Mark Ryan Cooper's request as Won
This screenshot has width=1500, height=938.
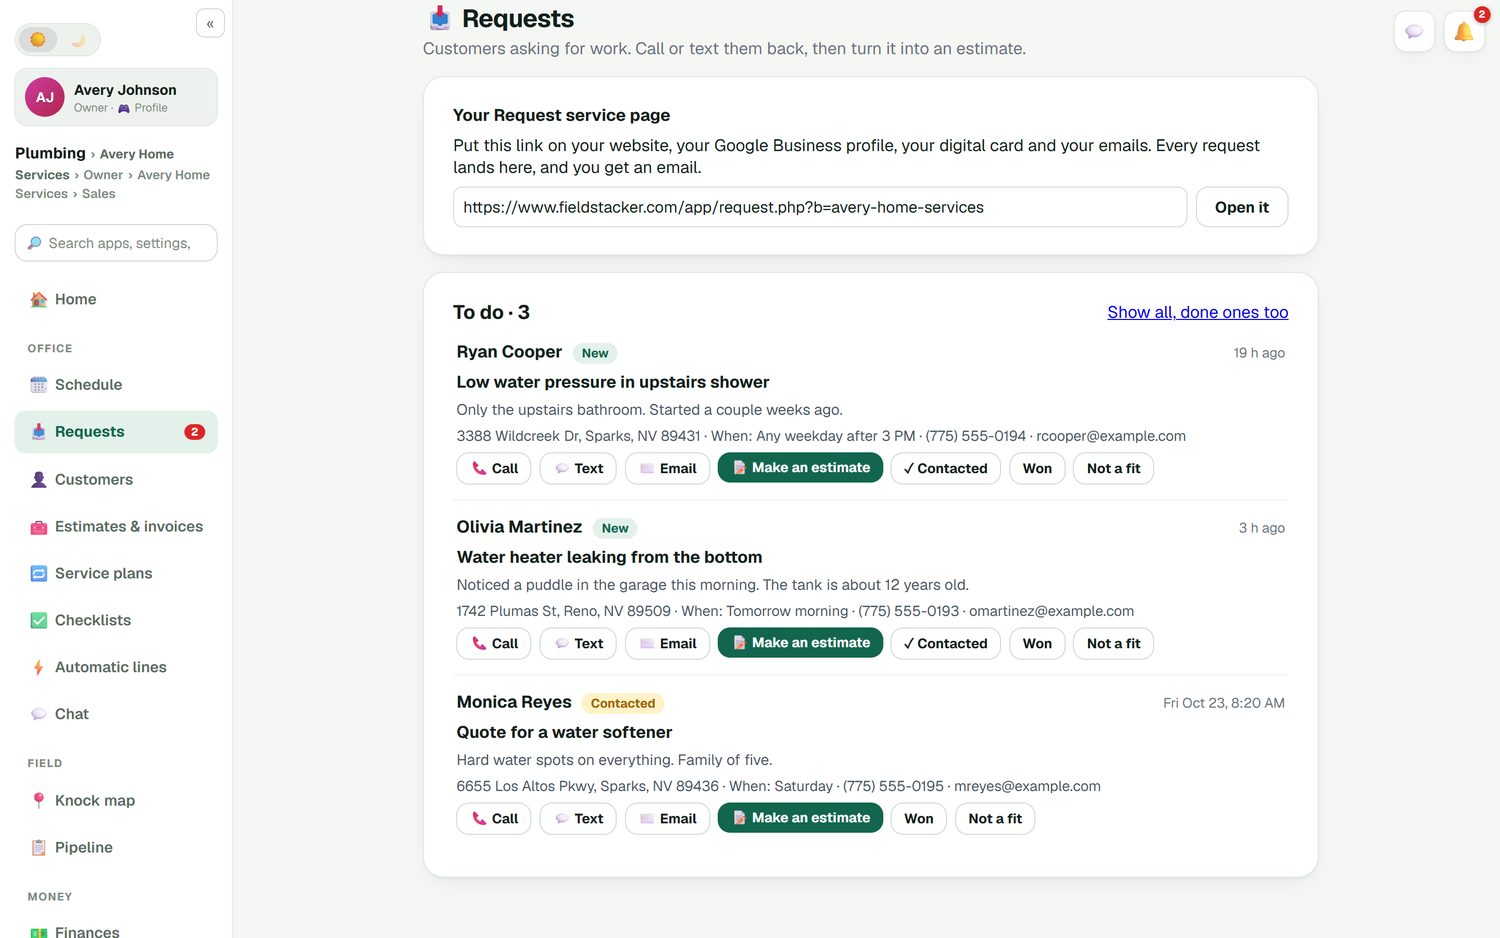(x=1037, y=468)
